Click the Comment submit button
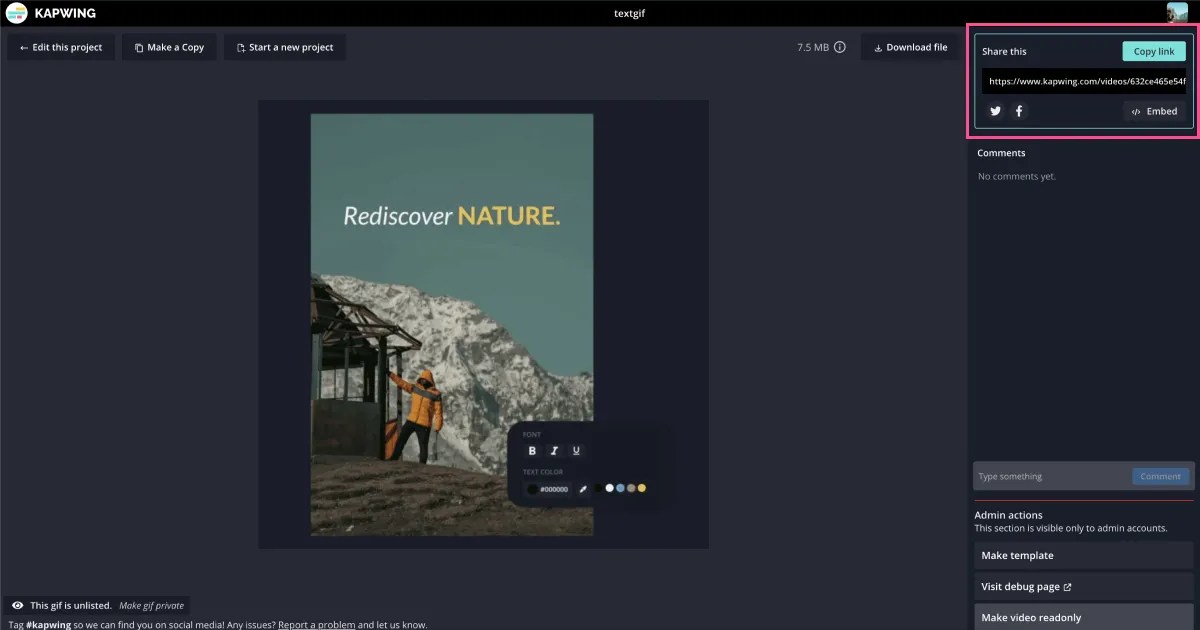 point(1160,476)
